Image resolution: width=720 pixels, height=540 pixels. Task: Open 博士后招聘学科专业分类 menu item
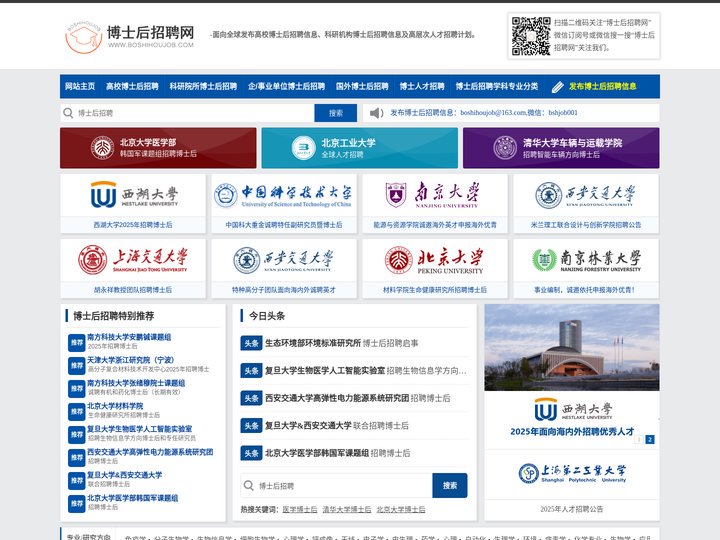point(496,86)
